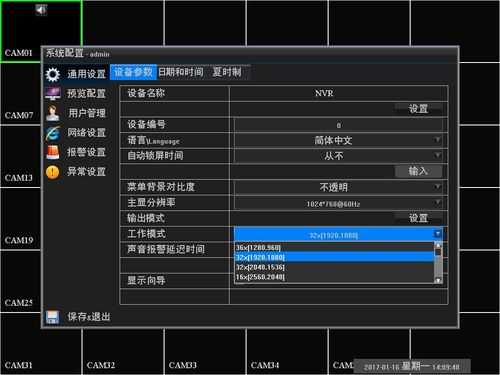This screenshot has width=500, height=375.
Task: Select 预览配置 menu label
Action: point(87,94)
